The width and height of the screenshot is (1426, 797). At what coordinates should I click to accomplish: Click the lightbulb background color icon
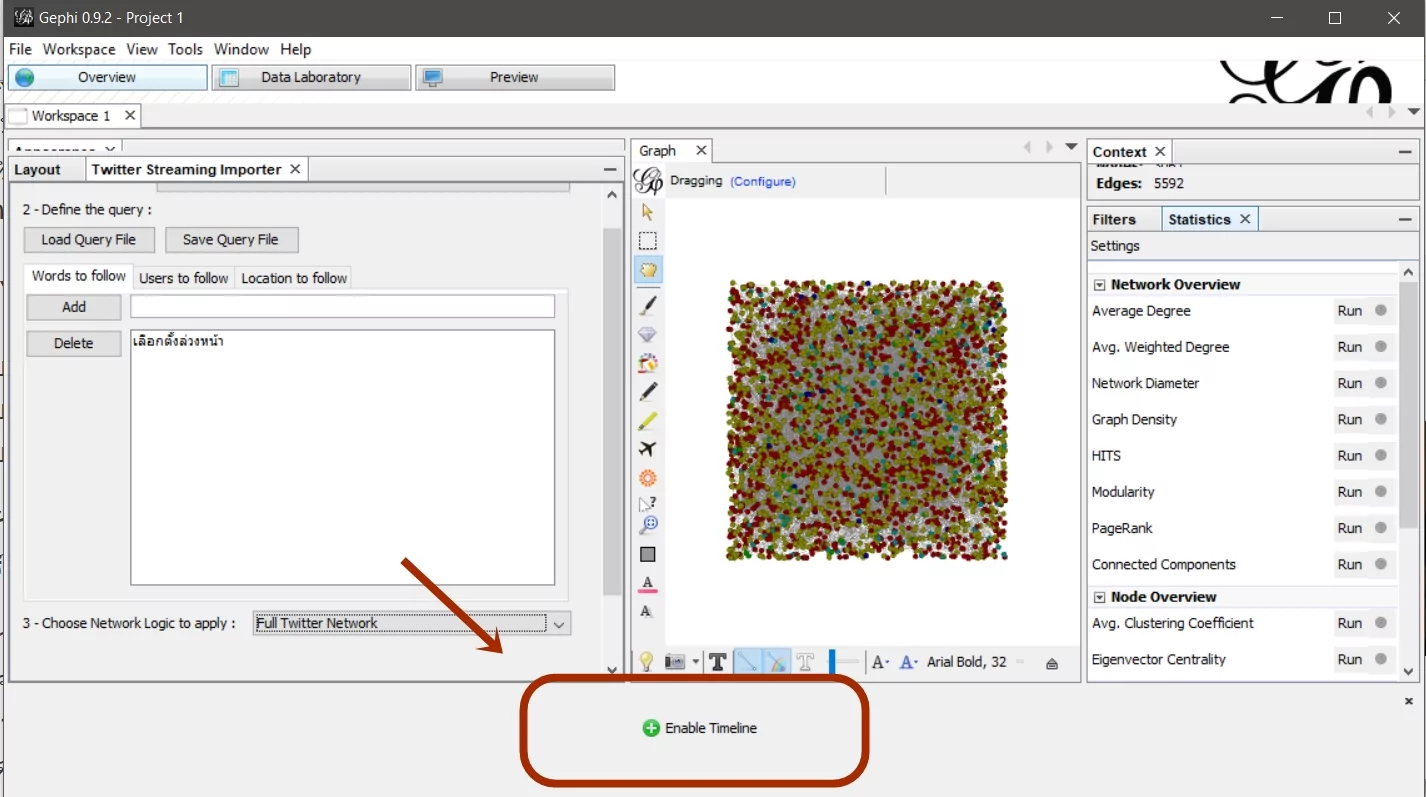click(x=646, y=661)
